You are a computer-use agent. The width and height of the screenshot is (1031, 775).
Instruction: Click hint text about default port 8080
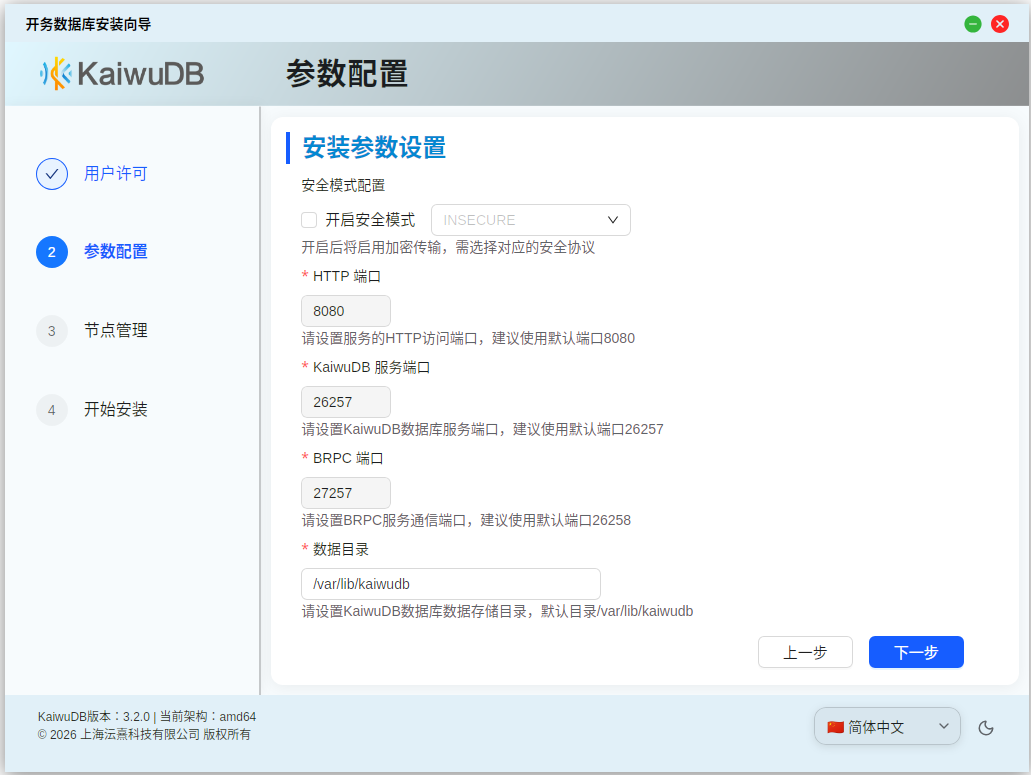pyautogui.click(x=468, y=339)
